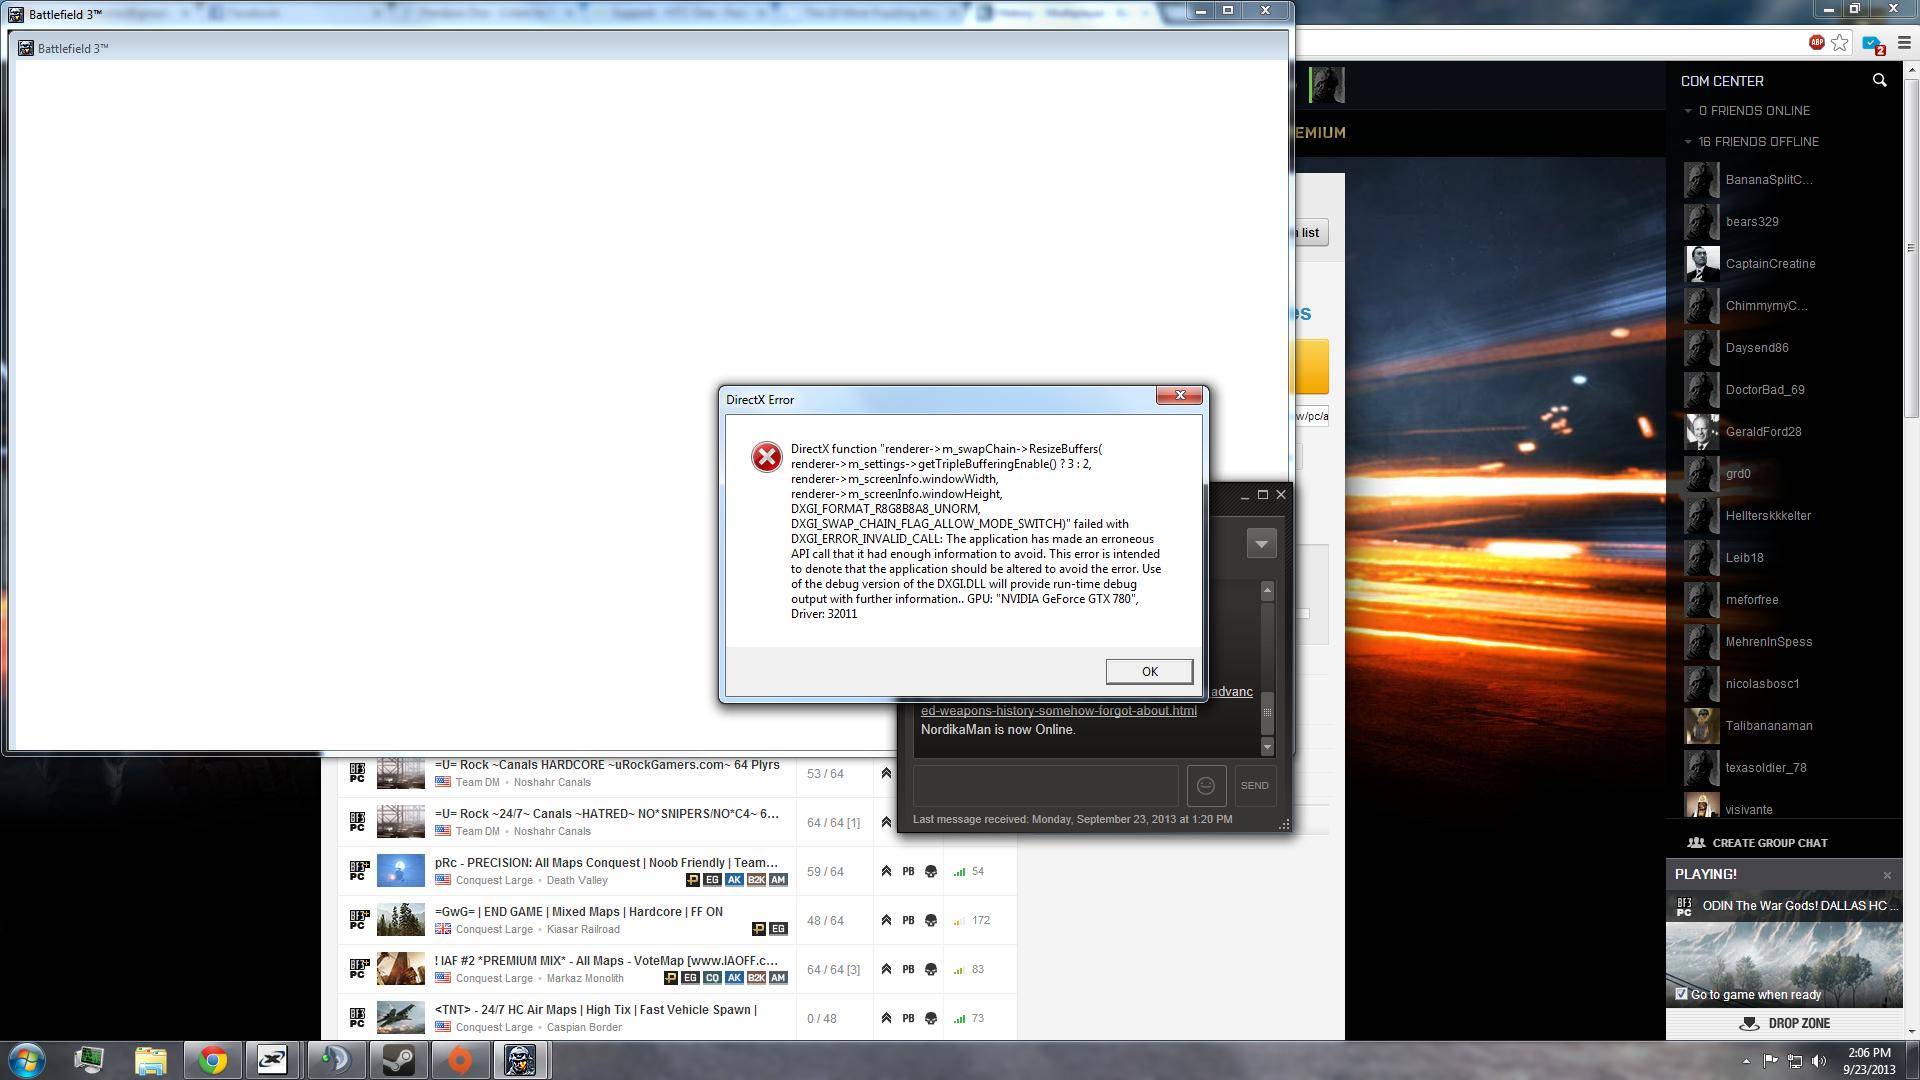This screenshot has width=1920, height=1080.
Task: Select friend CaptainCreatine in the list
Action: 1769,264
